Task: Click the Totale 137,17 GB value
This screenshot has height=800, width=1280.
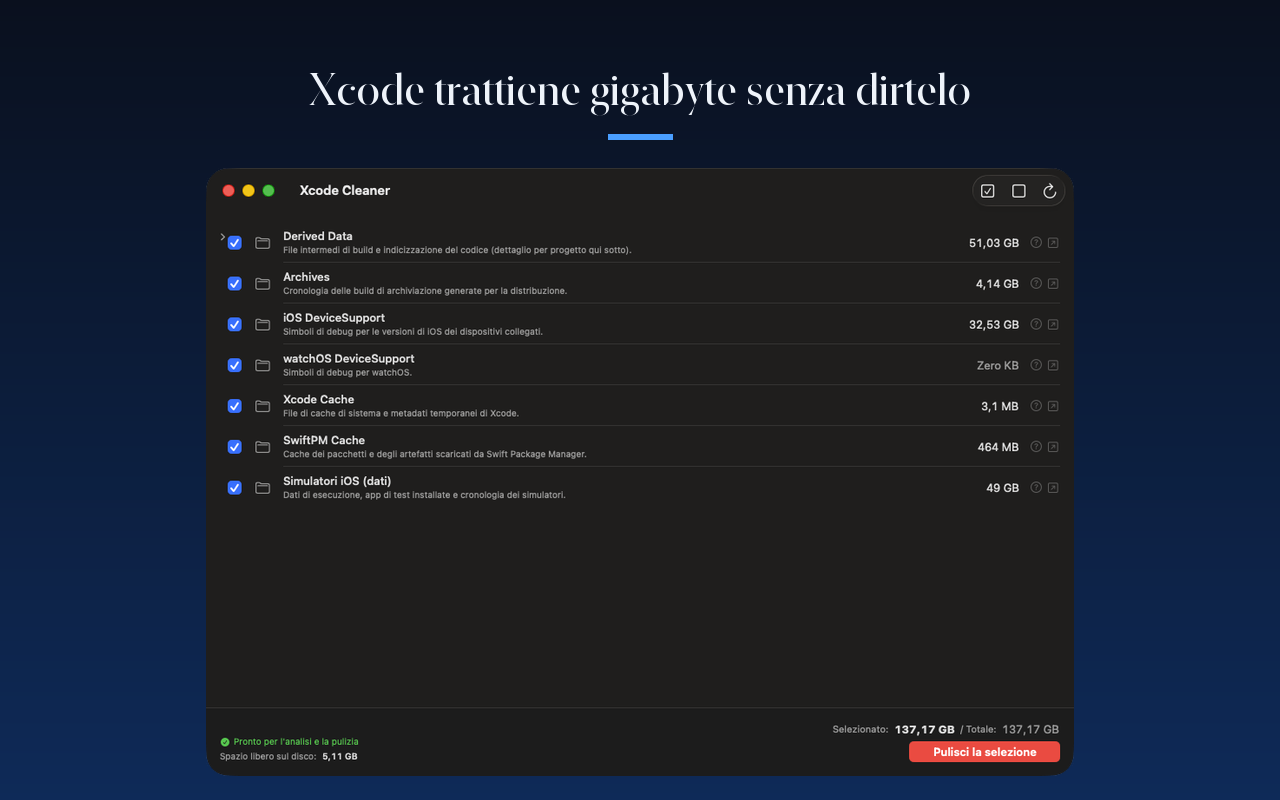Action: coord(1031,730)
